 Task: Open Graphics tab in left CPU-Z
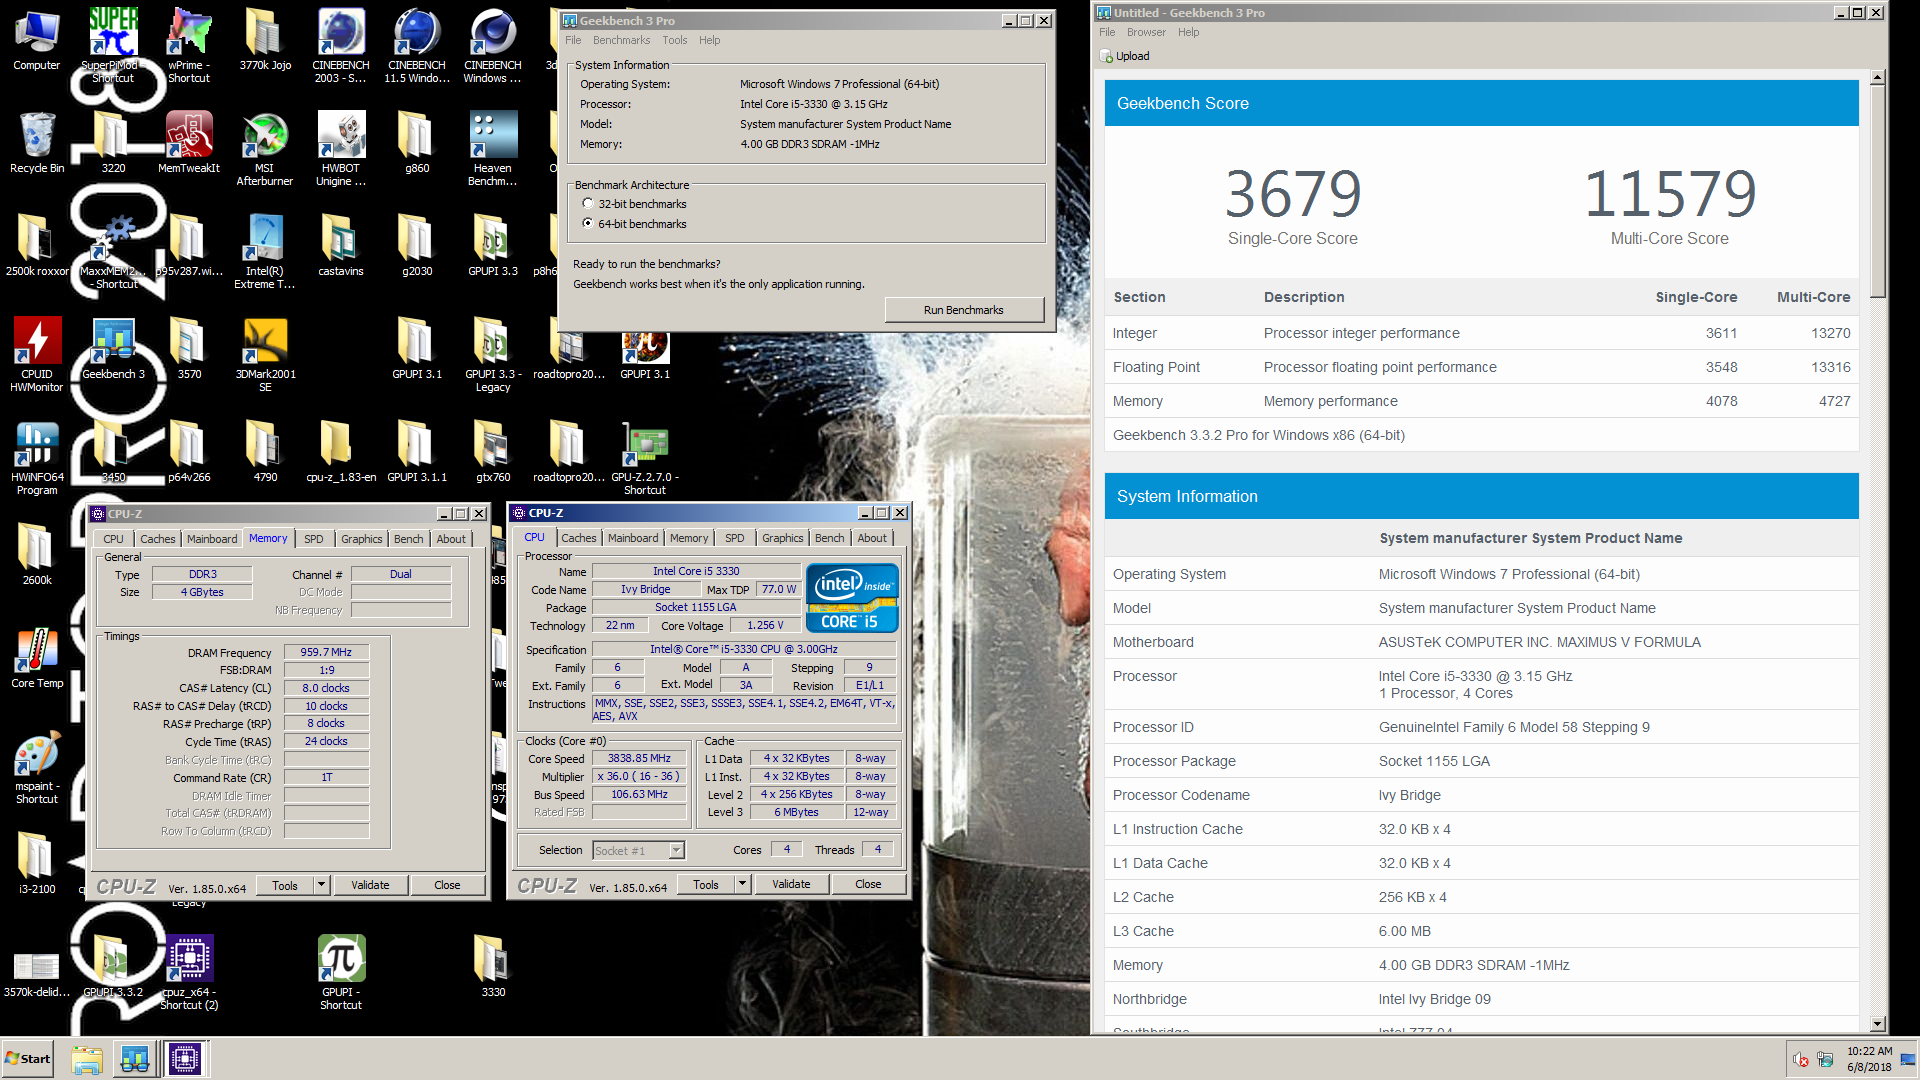(361, 539)
